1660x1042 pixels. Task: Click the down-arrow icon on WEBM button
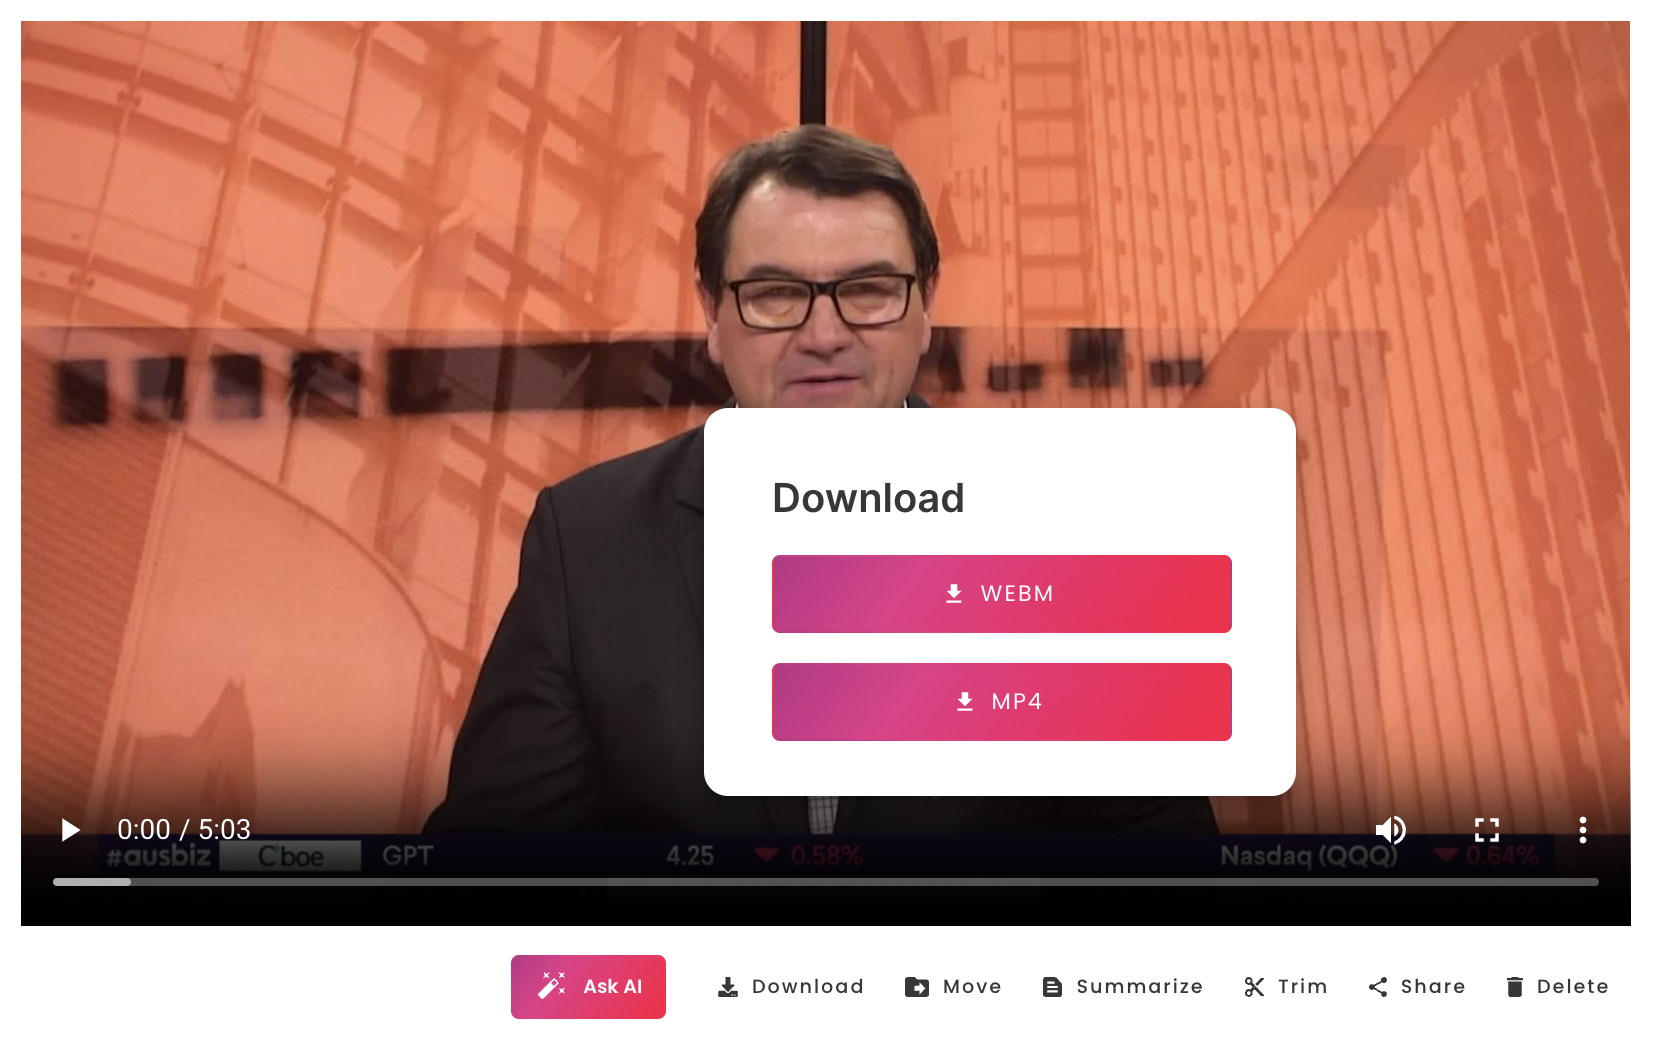click(954, 594)
